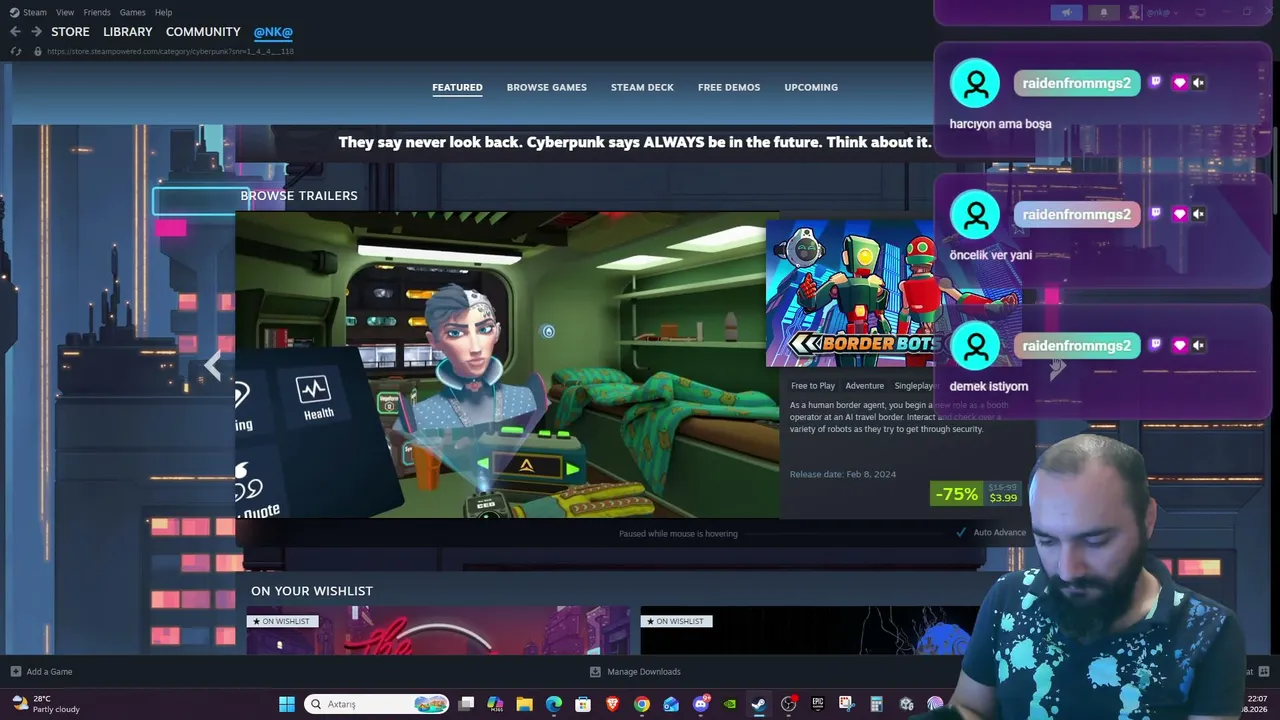The height and width of the screenshot is (720, 1280).
Task: Click the padlock icon beside the URL
Action: (38, 51)
